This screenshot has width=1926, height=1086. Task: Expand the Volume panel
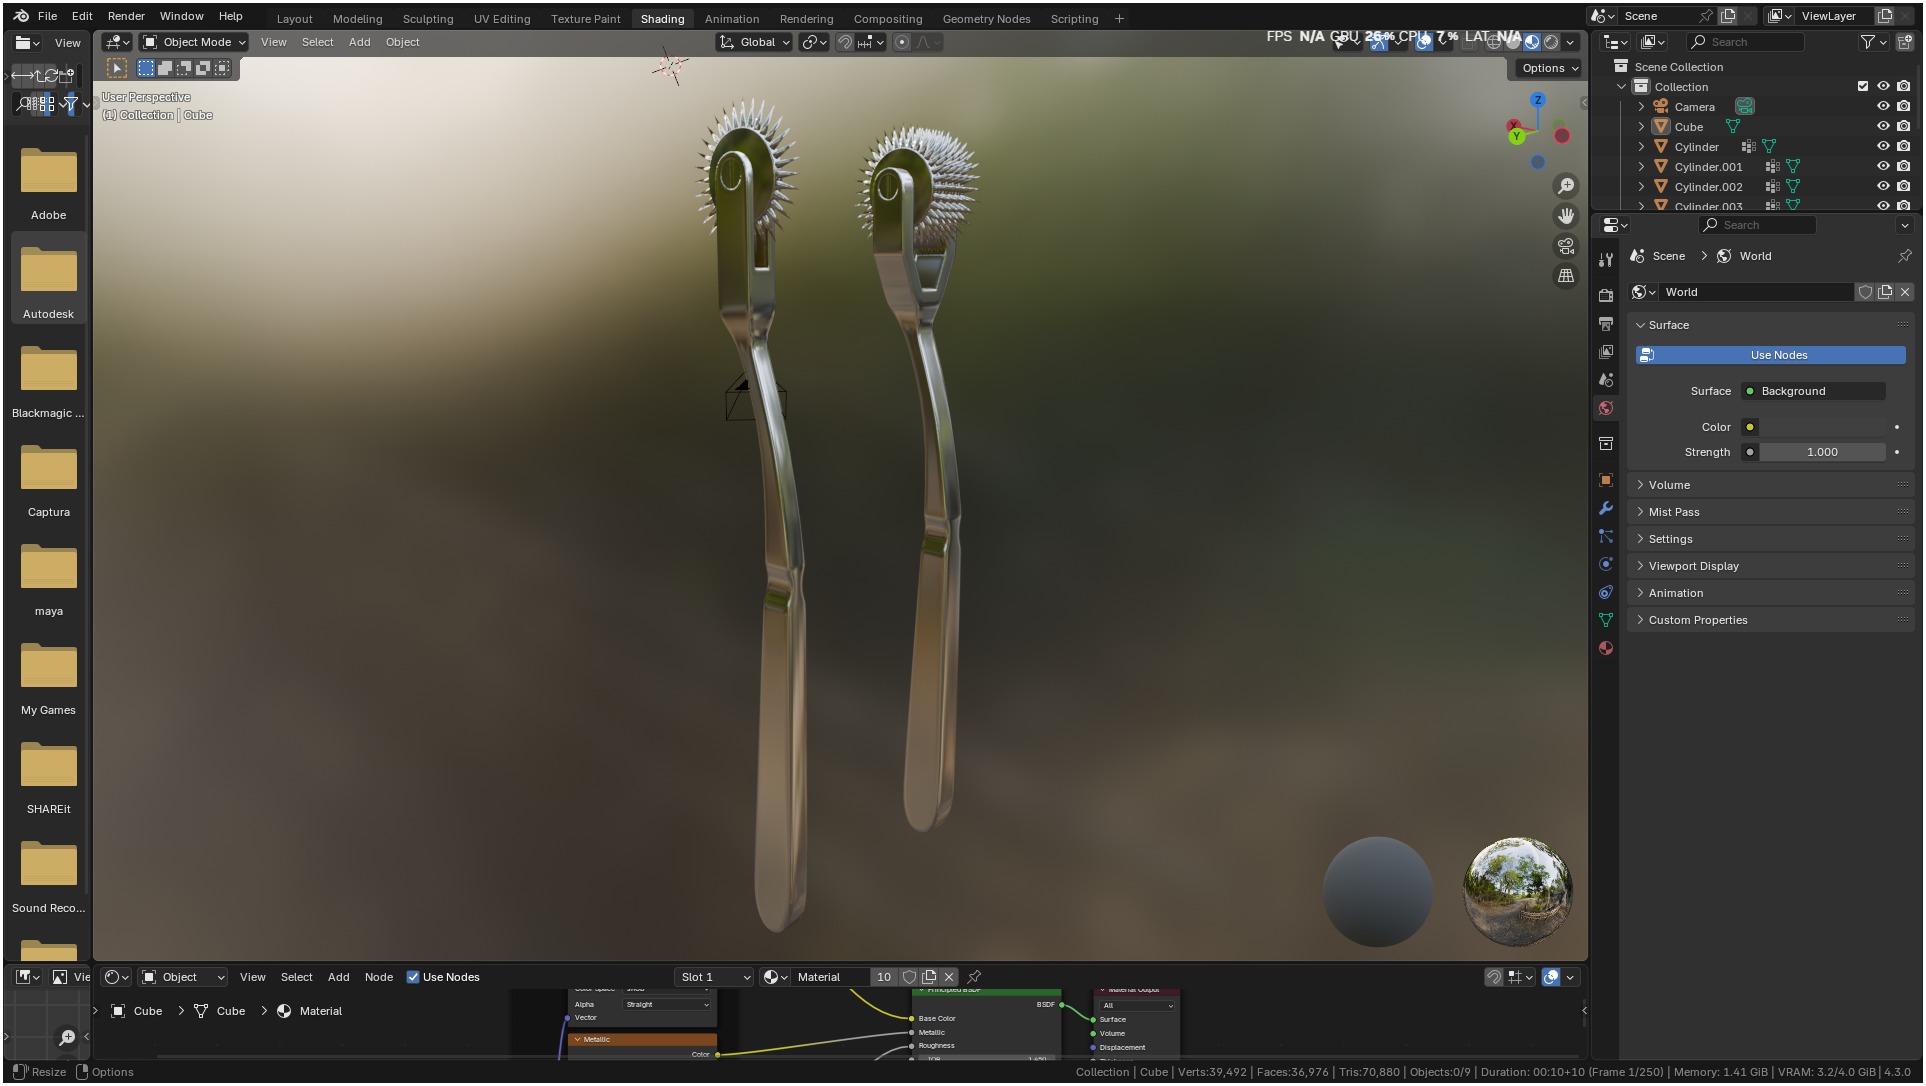[1669, 485]
